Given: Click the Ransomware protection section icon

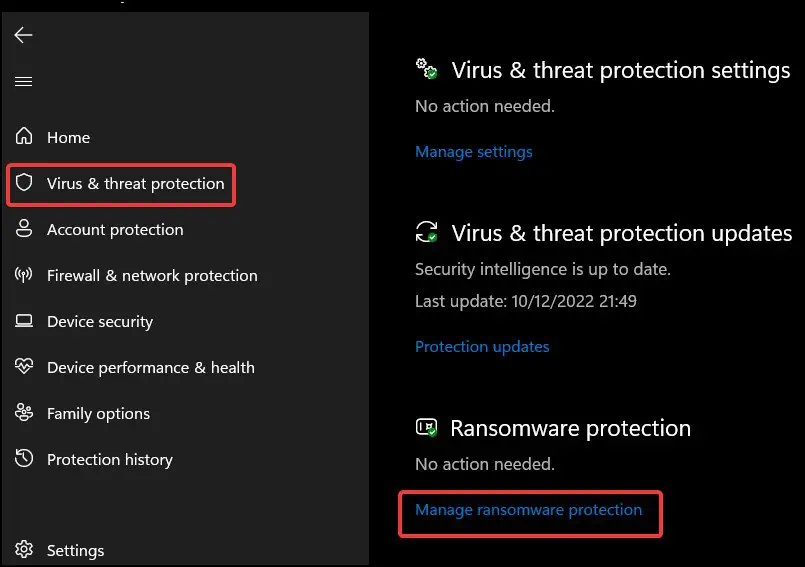Looking at the screenshot, I should pyautogui.click(x=427, y=428).
